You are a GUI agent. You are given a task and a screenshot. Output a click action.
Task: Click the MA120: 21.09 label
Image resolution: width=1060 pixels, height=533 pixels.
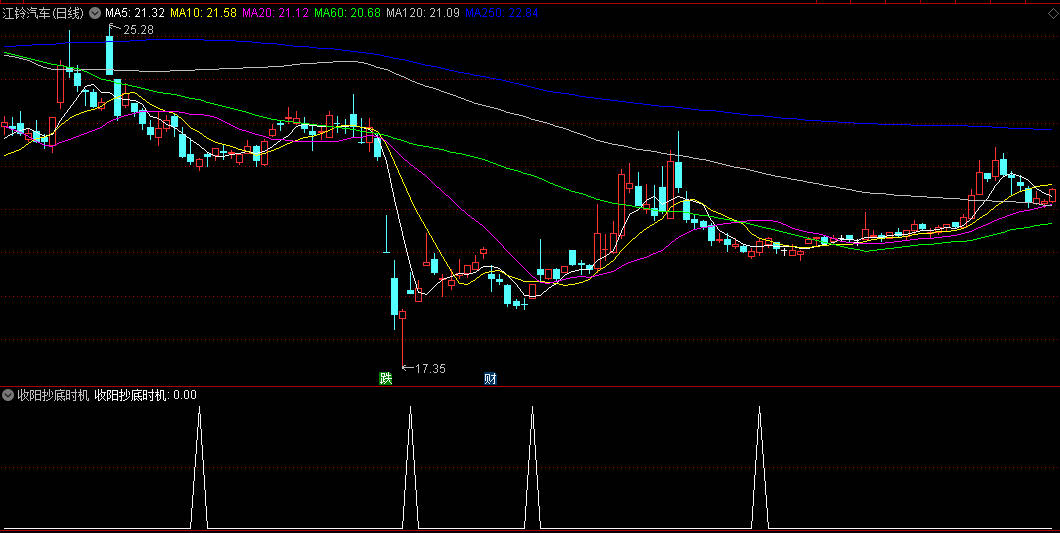click(423, 13)
